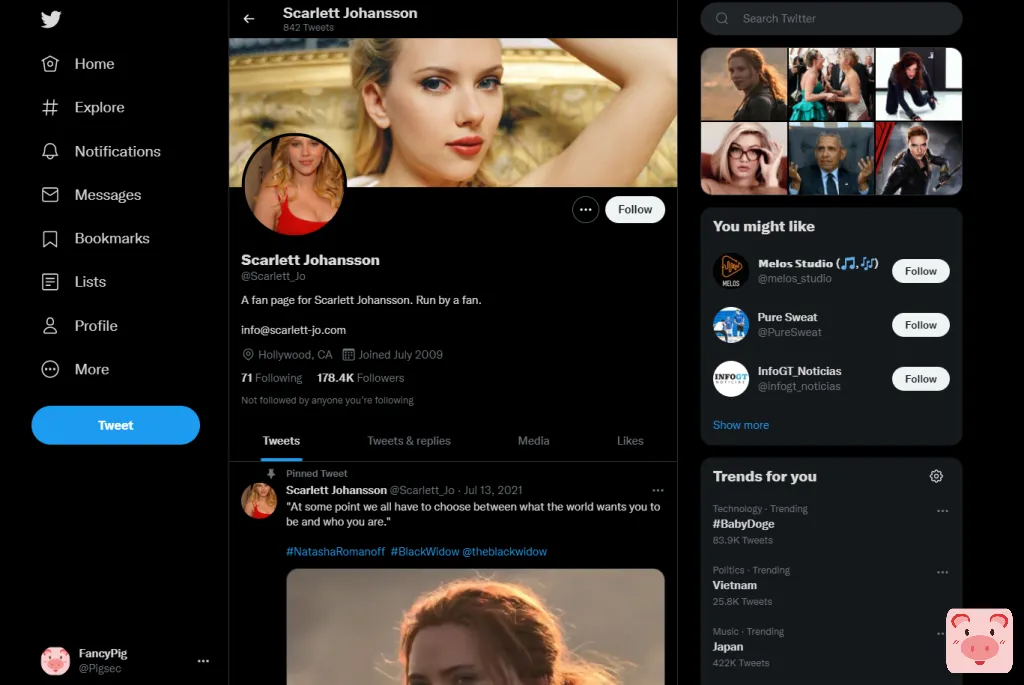Switch to the Likes tab
The height and width of the screenshot is (685, 1024).
point(630,441)
